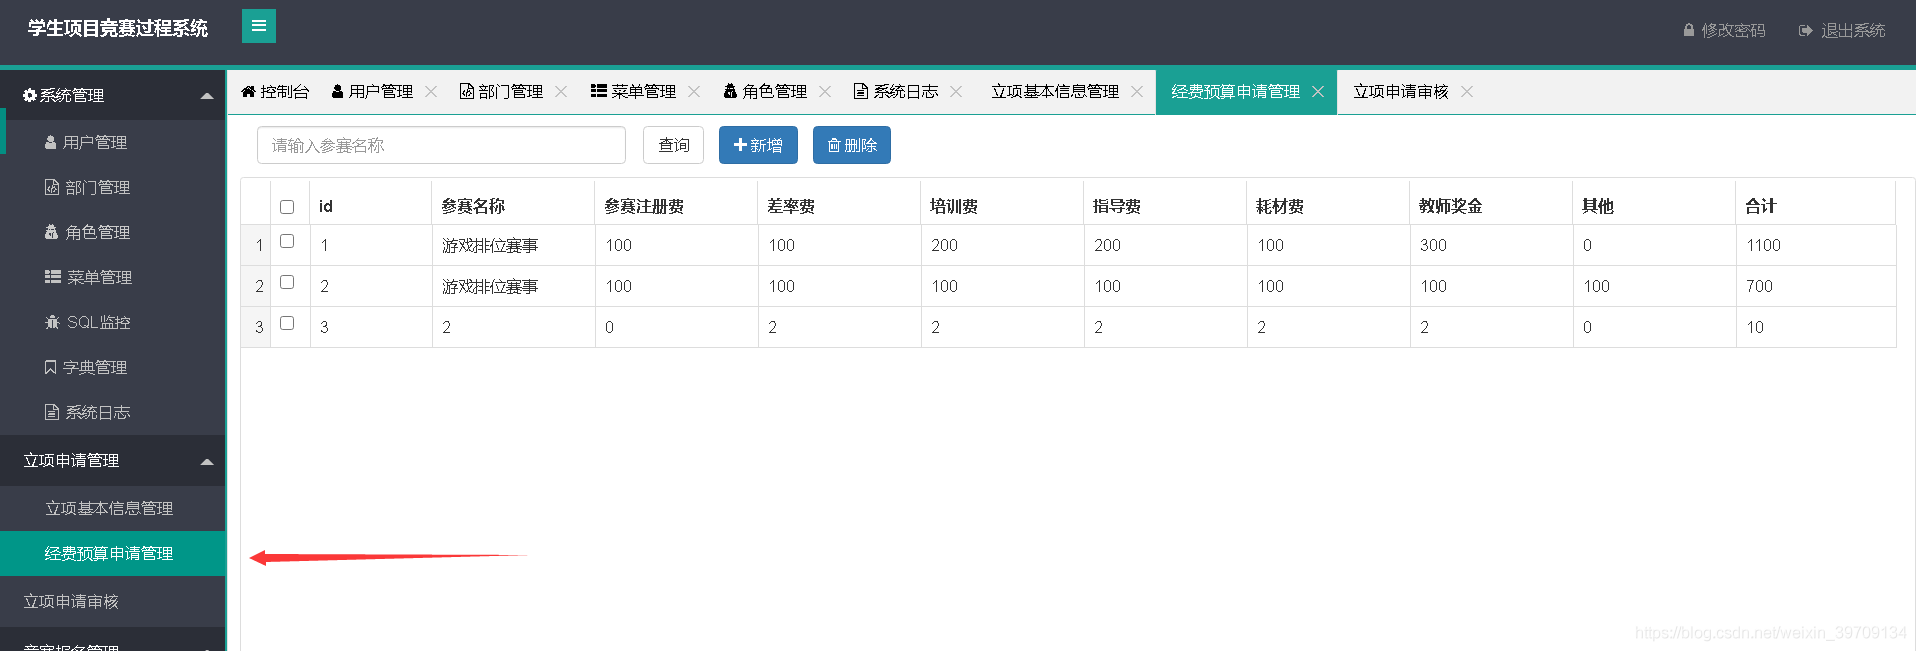This screenshot has width=1916, height=651.
Task: Collapse the 立项申请管理 sidebar group arrow
Action: [x=207, y=461]
